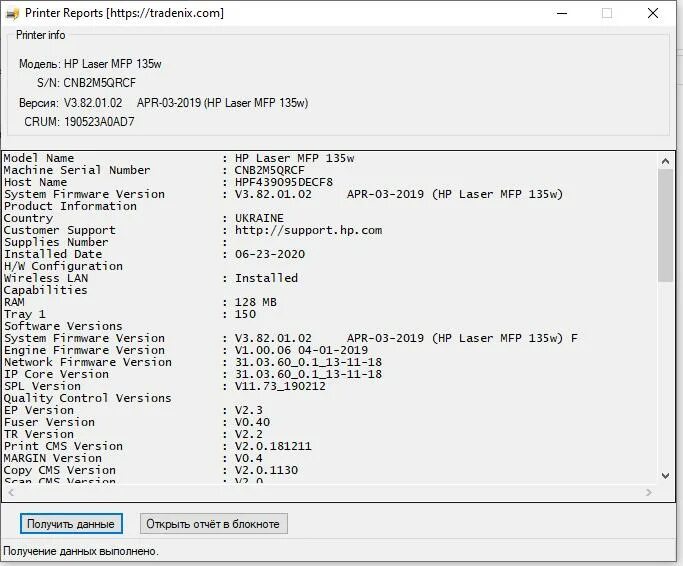Click the 'Supplies Number' row label
Image resolution: width=683 pixels, height=566 pixels.
[56, 242]
